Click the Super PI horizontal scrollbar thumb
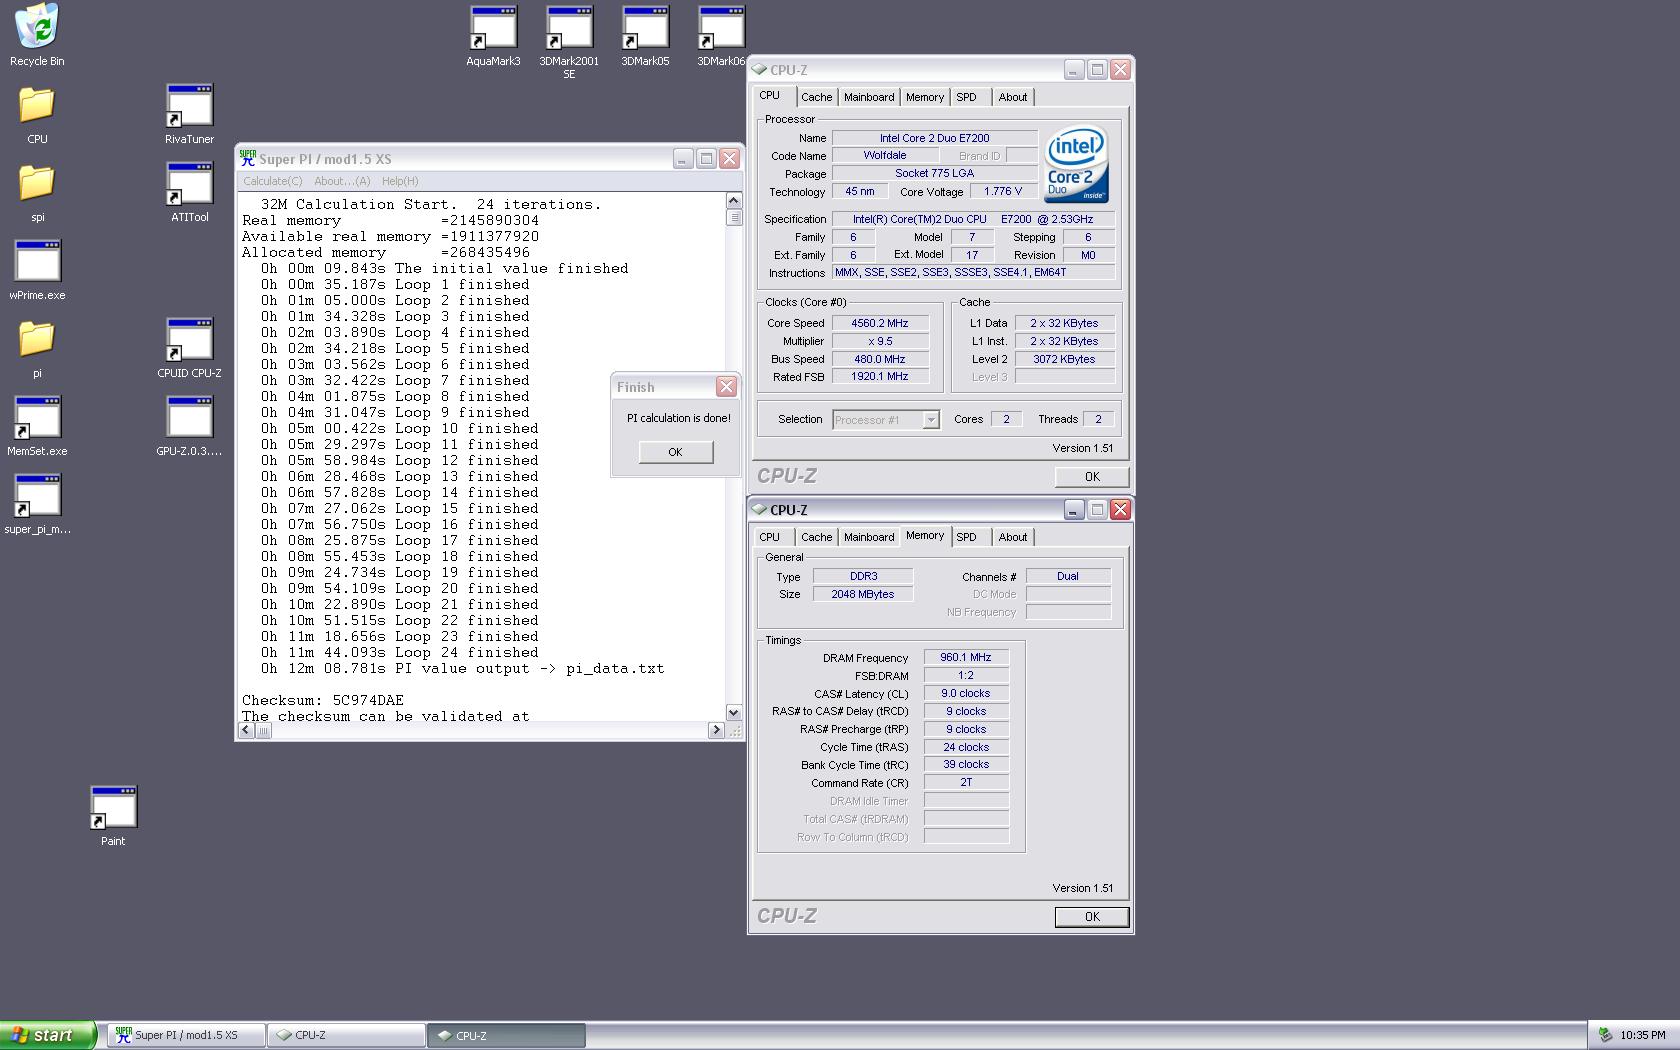 (263, 730)
